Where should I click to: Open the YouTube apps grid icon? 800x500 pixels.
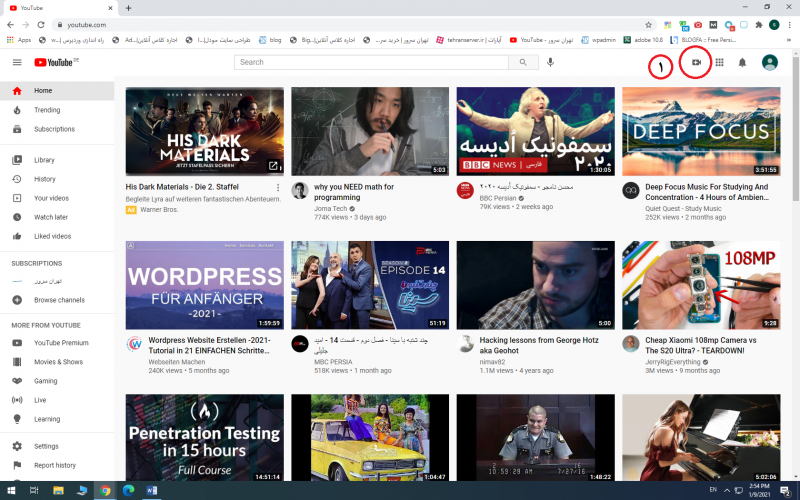[719, 62]
